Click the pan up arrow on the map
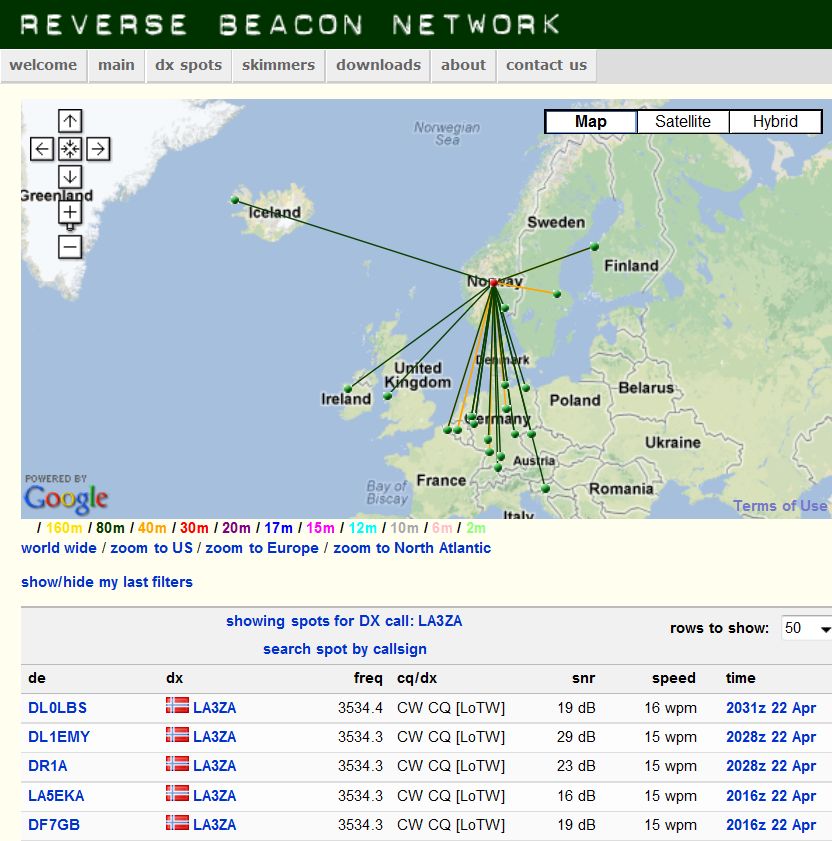The height and width of the screenshot is (841, 832). [x=69, y=121]
